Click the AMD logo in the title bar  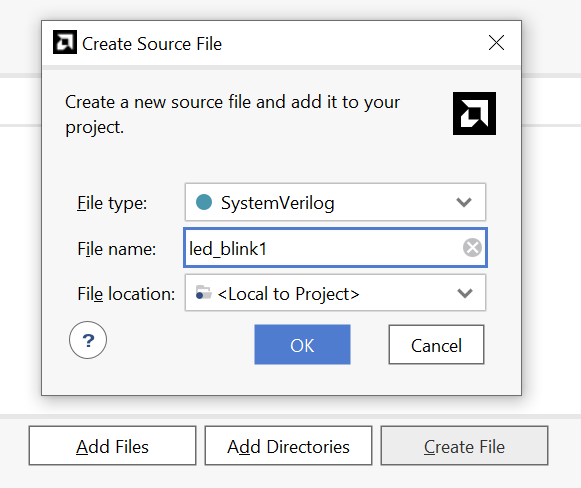tap(65, 42)
